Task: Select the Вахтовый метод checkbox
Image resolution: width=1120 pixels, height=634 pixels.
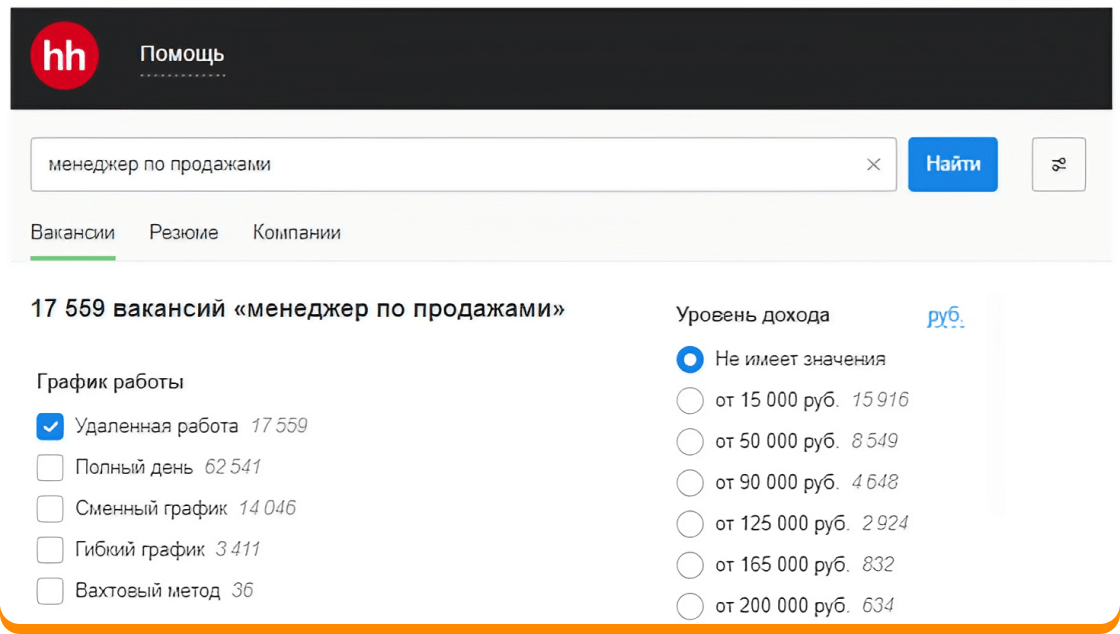Action: [50, 590]
